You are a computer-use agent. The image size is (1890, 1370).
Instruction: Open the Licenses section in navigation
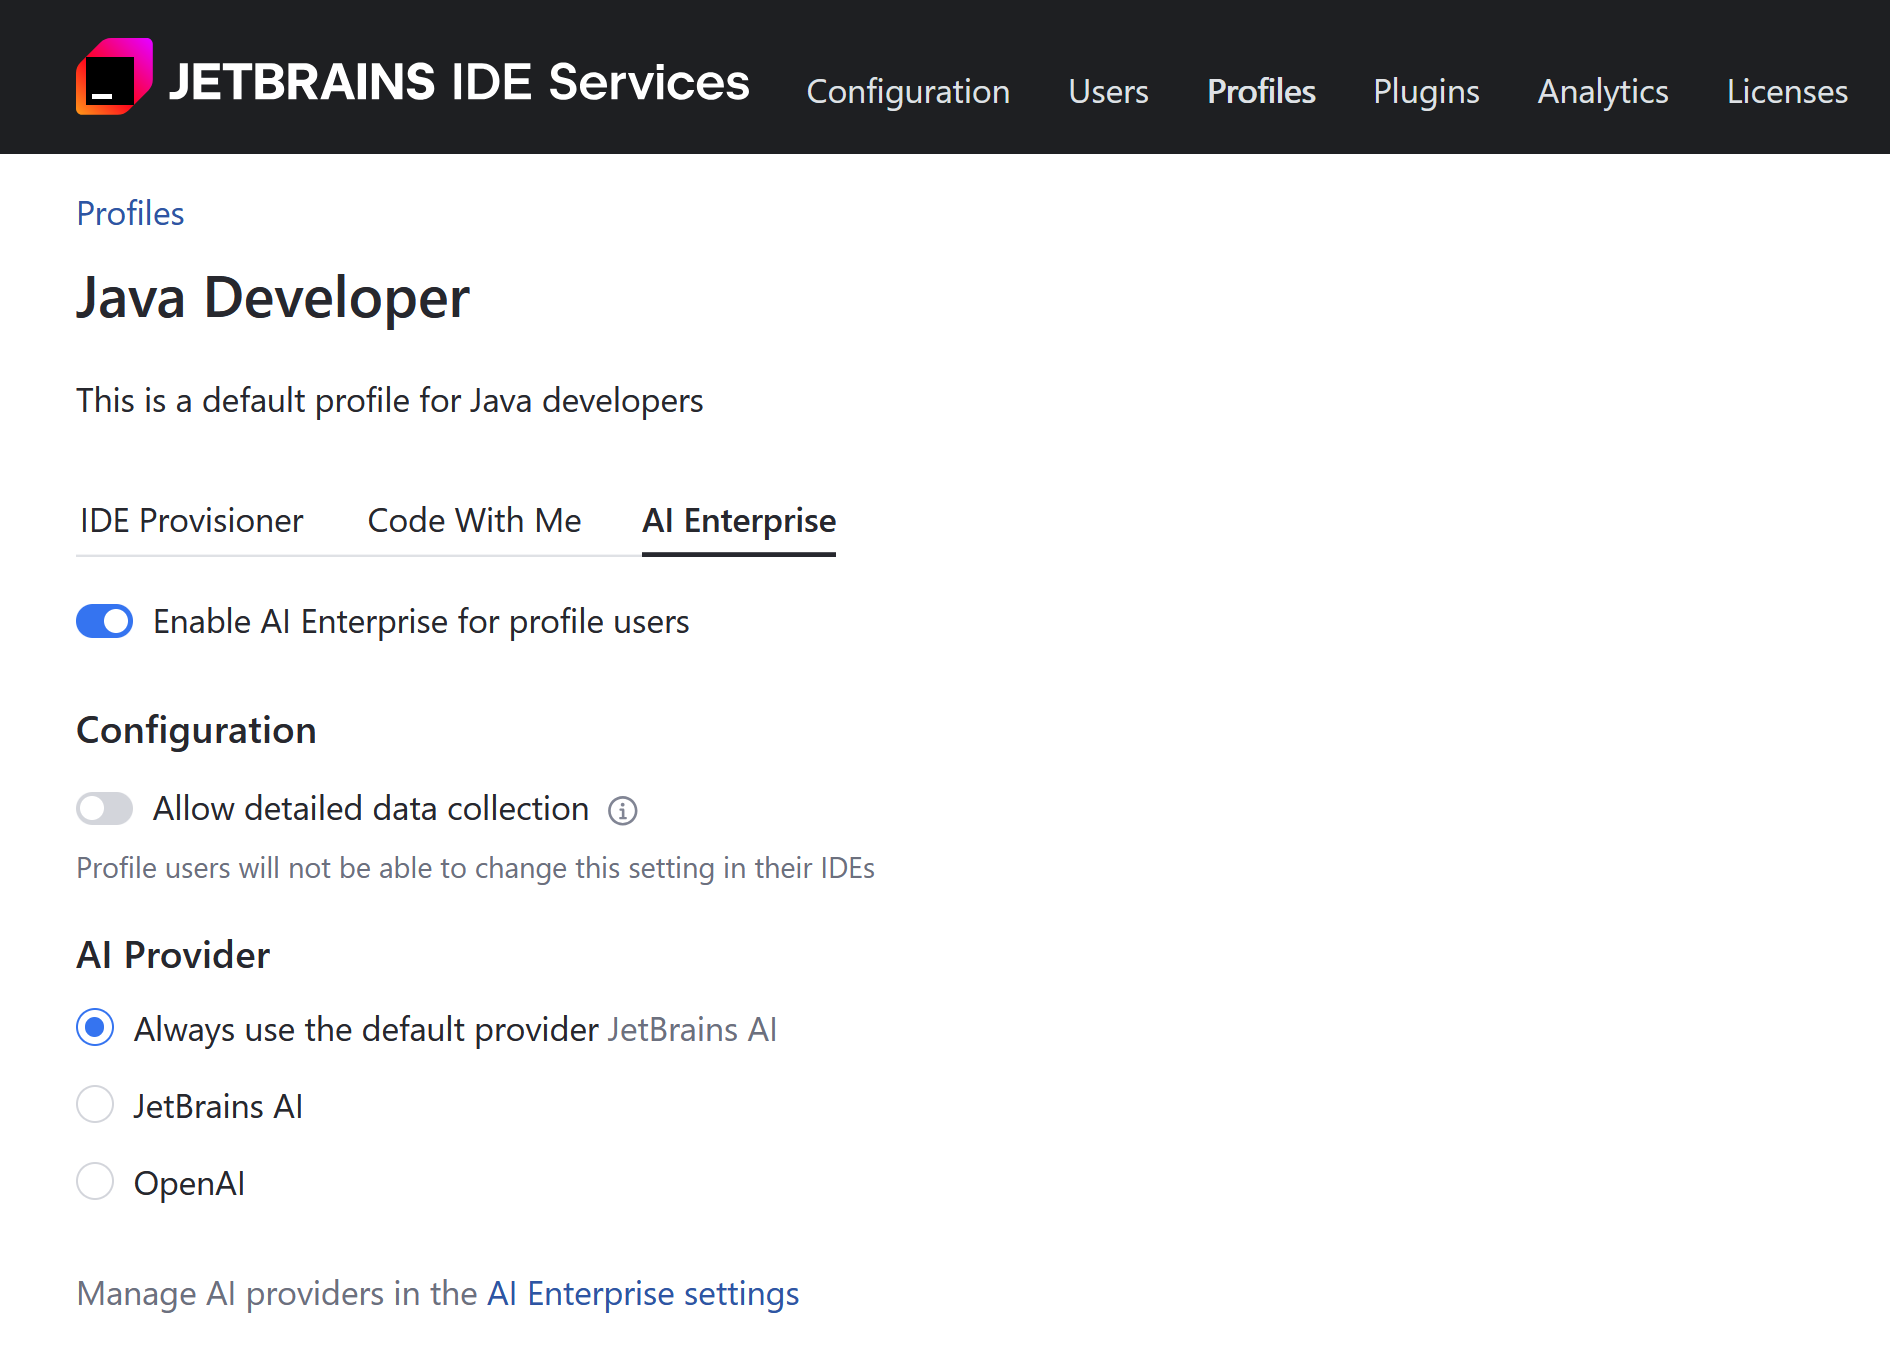pos(1787,91)
